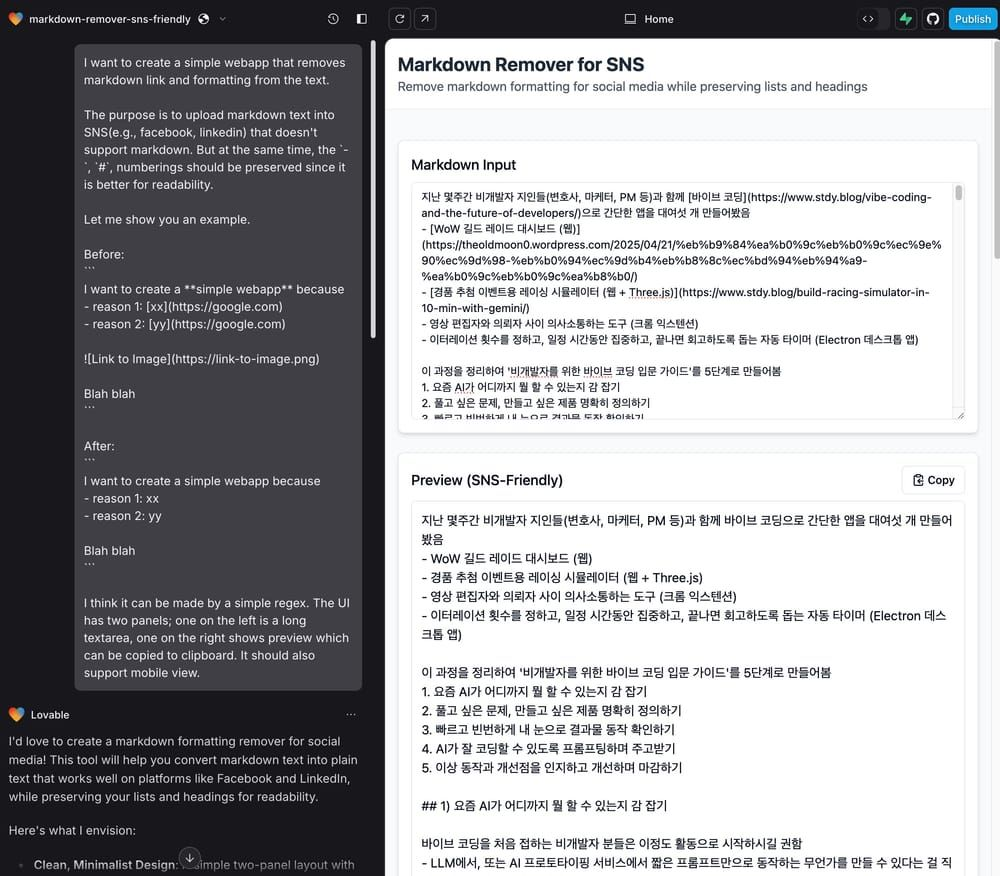
Task: Toggle the chat sidebar panel icon
Action: click(362, 18)
